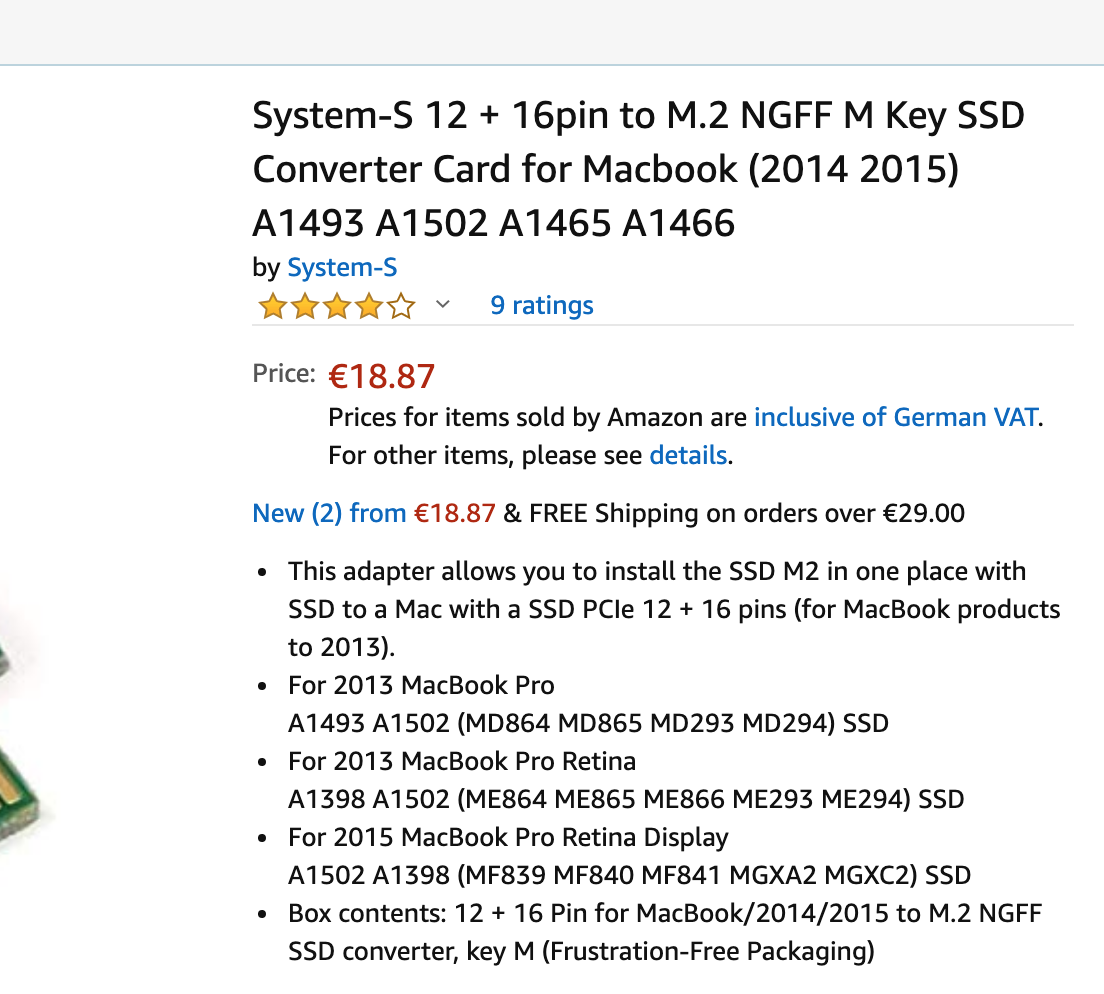Click the For 2015 MacBook Pro Retina Display bullet
The height and width of the screenshot is (994, 1104).
[x=629, y=856]
